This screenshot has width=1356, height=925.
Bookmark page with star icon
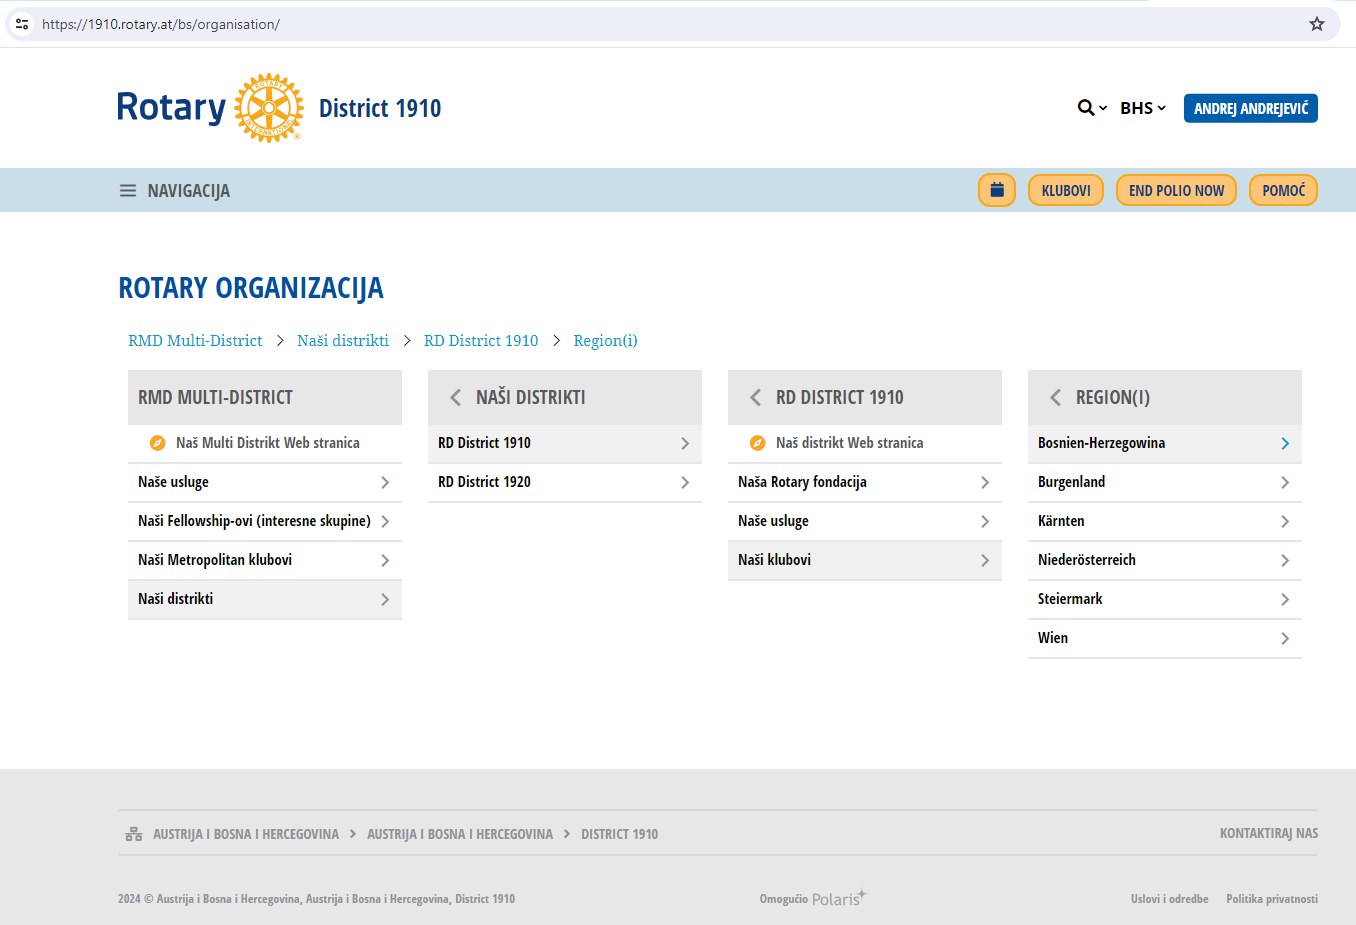pyautogui.click(x=1316, y=24)
